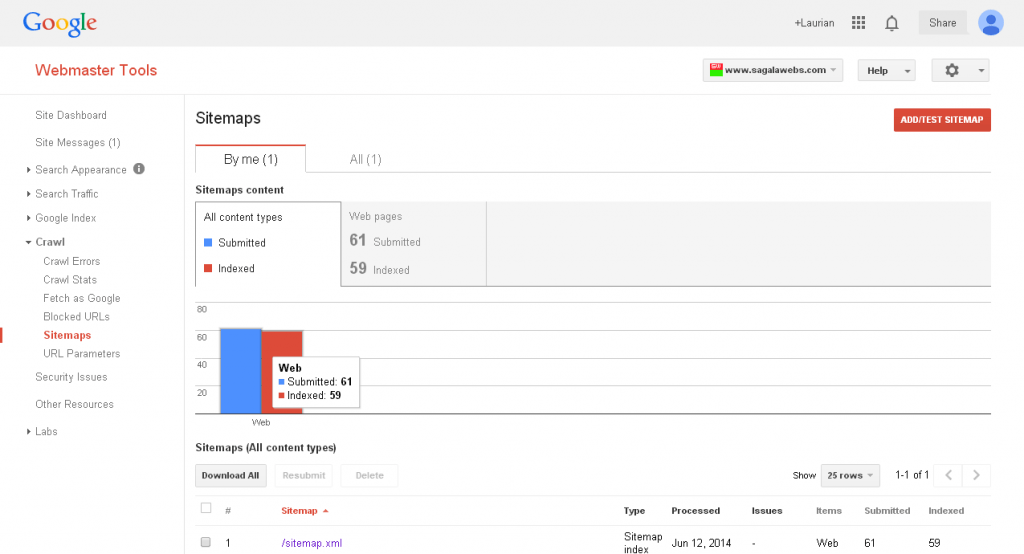Open the /sitemap.xml link
This screenshot has height=554, width=1024.
(x=312, y=543)
